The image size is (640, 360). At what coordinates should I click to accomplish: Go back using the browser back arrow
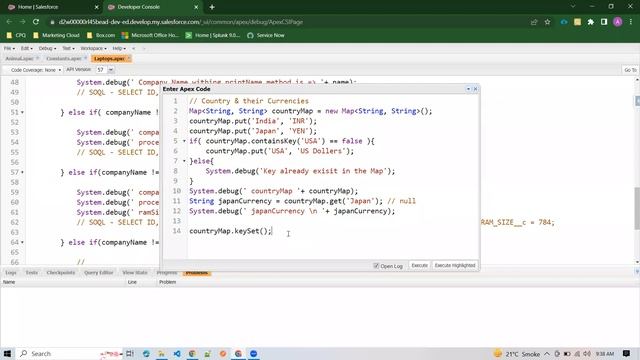pos(9,22)
